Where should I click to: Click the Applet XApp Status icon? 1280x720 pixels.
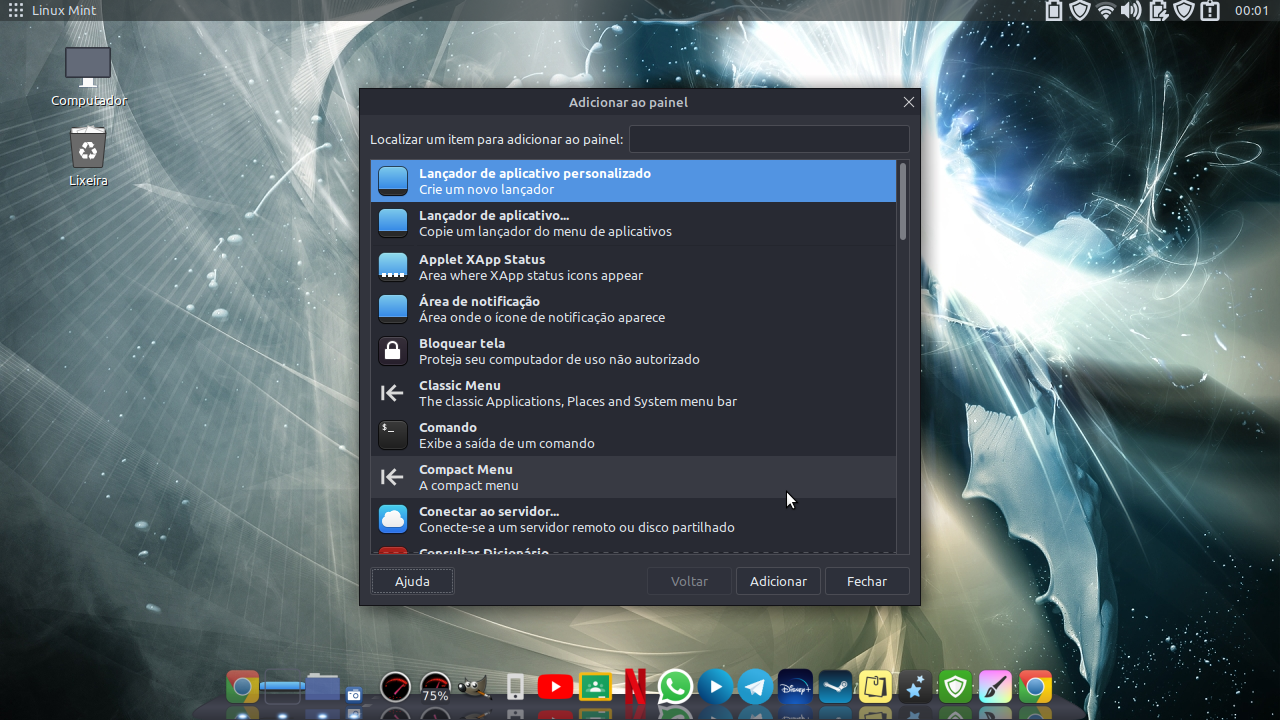pyautogui.click(x=393, y=267)
